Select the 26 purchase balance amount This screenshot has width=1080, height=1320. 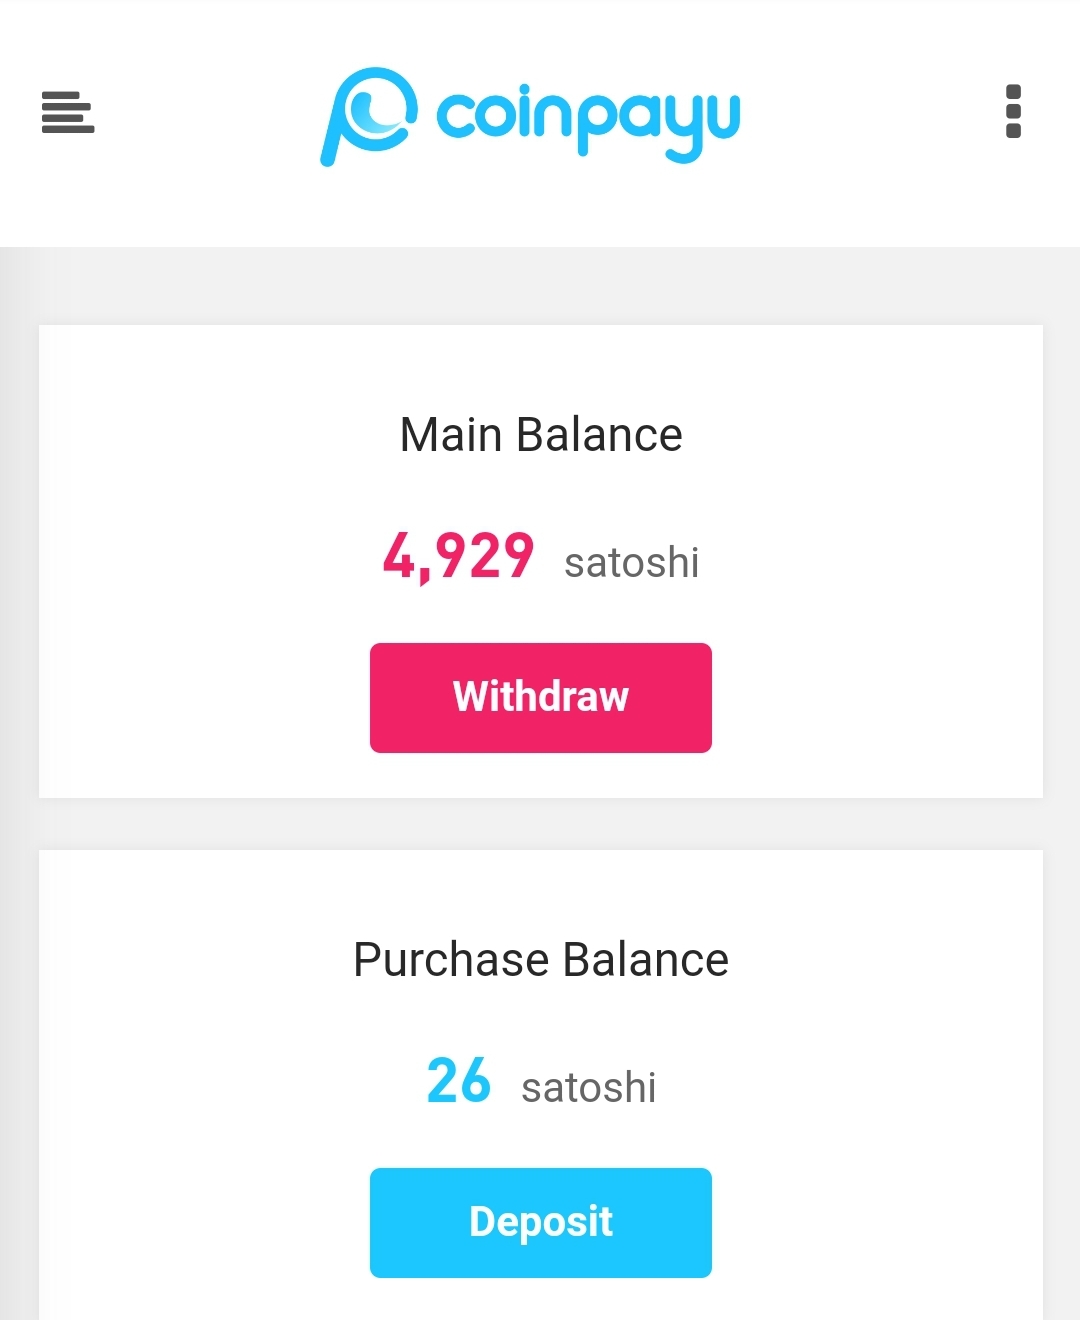[459, 1081]
